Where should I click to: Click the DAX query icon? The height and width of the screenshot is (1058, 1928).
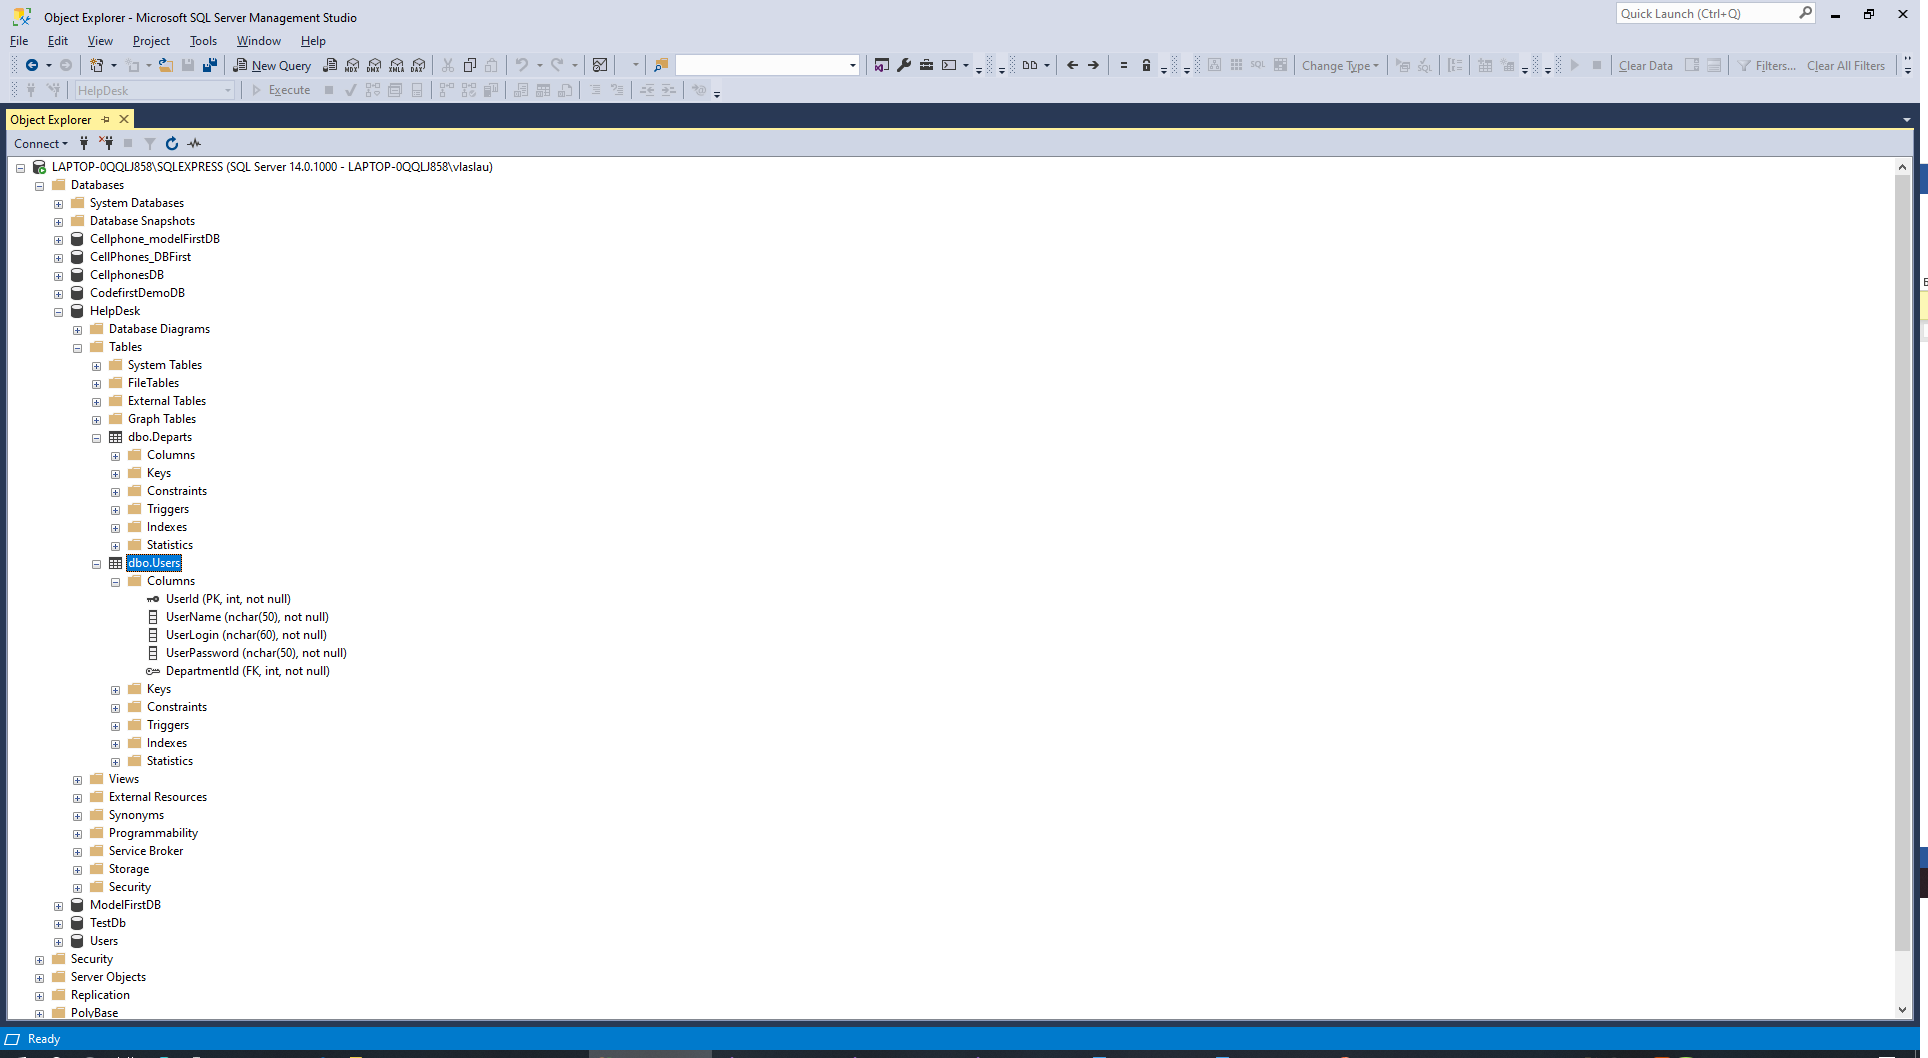pyautogui.click(x=419, y=65)
